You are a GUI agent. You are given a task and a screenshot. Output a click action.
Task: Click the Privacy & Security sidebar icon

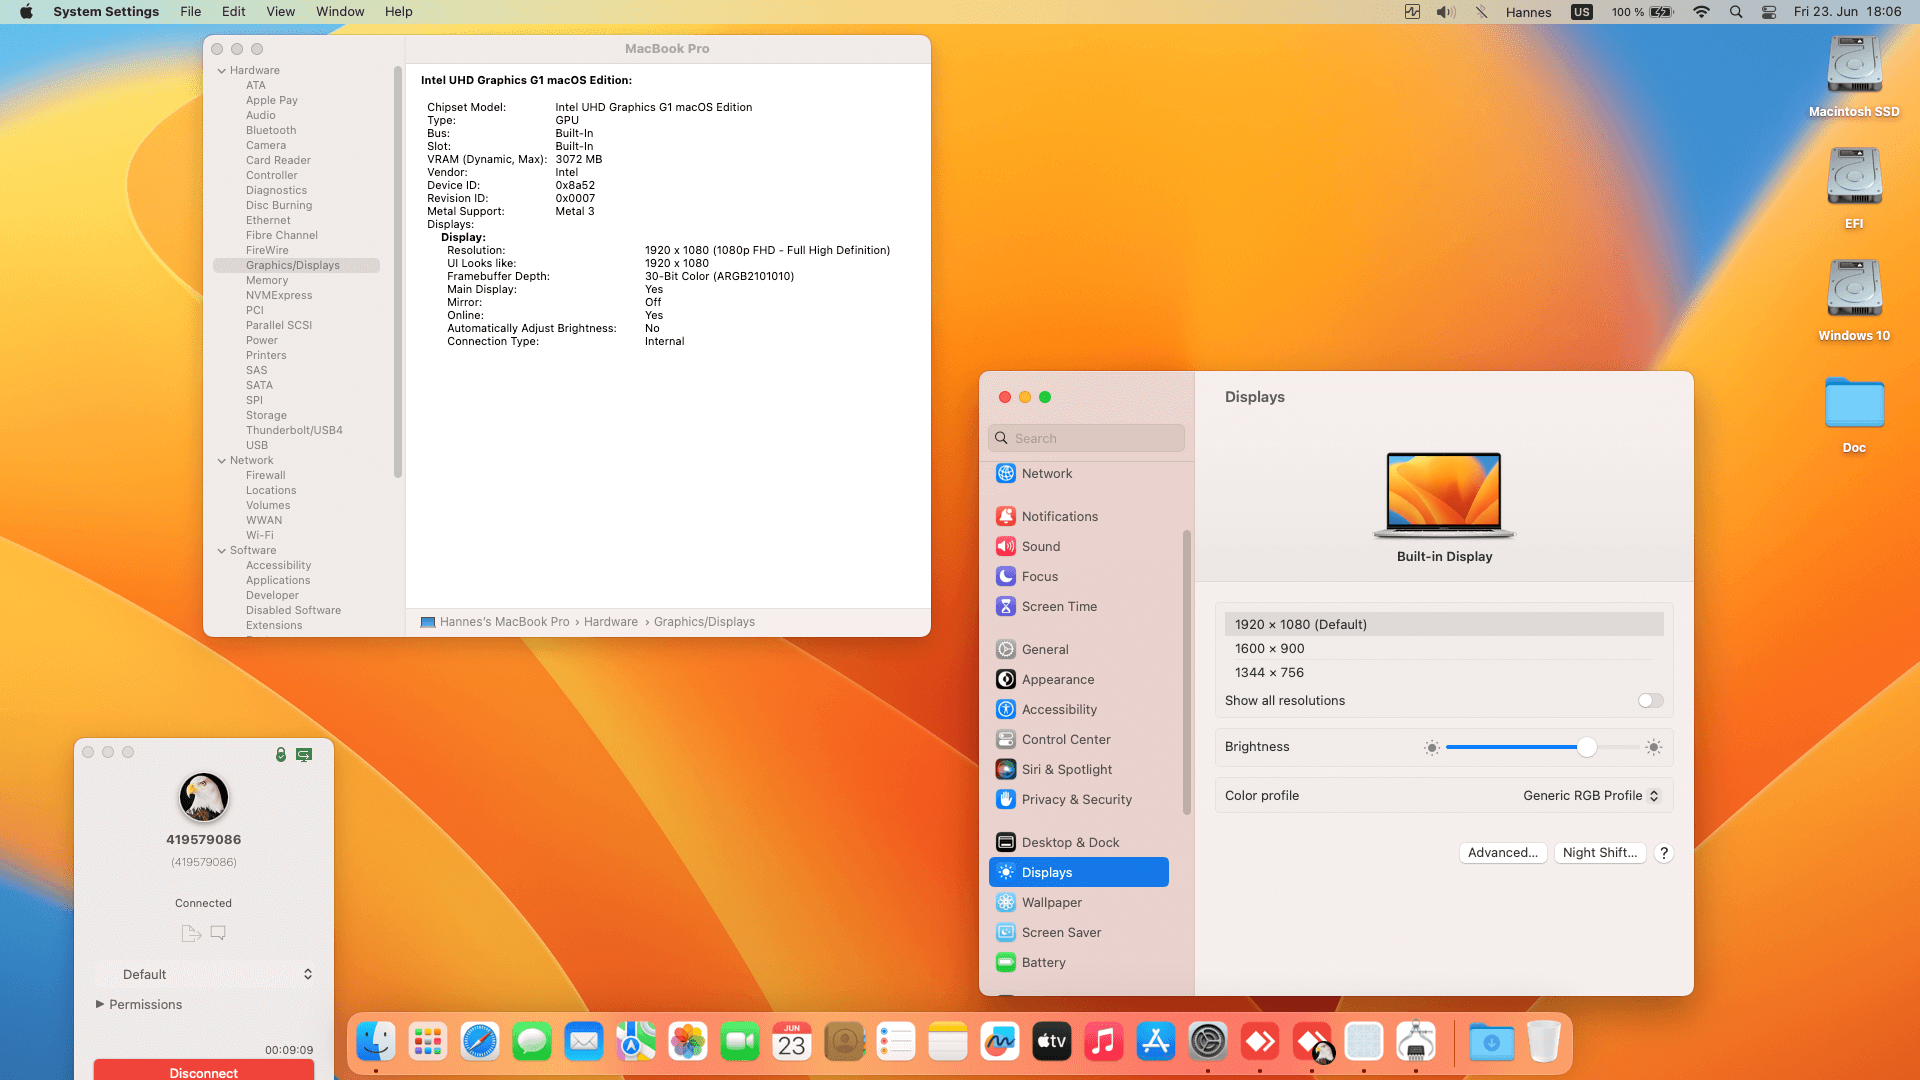pyautogui.click(x=1006, y=799)
